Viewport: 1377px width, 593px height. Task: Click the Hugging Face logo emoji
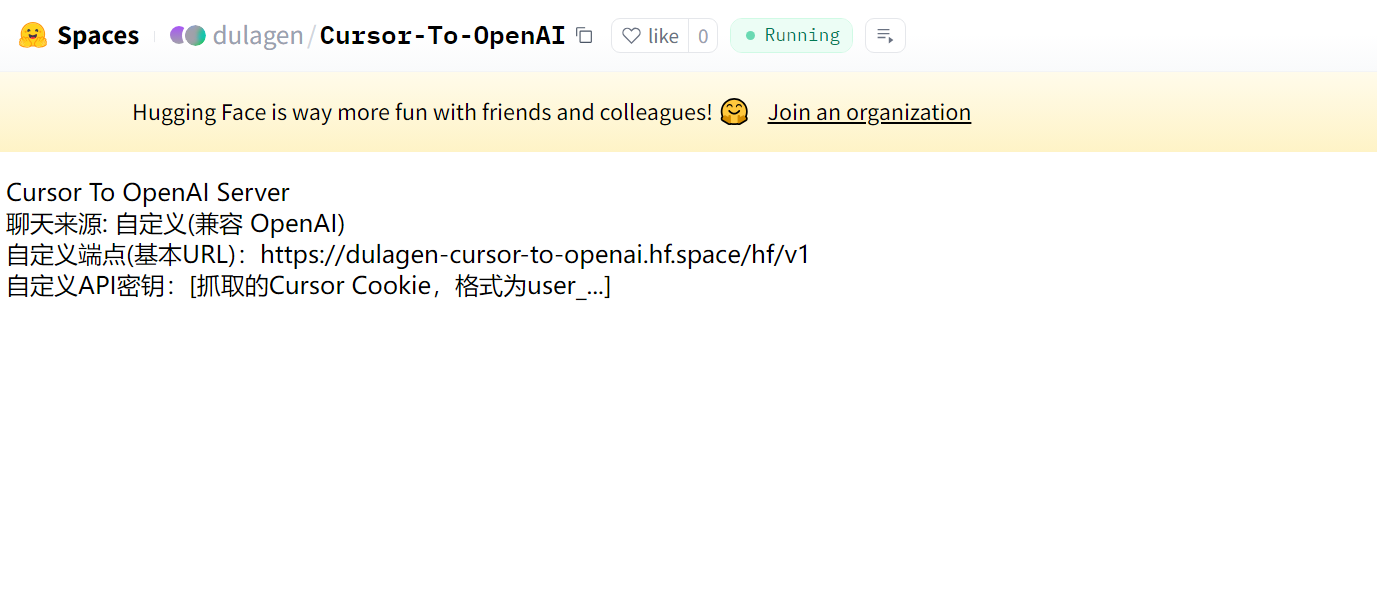(33, 36)
